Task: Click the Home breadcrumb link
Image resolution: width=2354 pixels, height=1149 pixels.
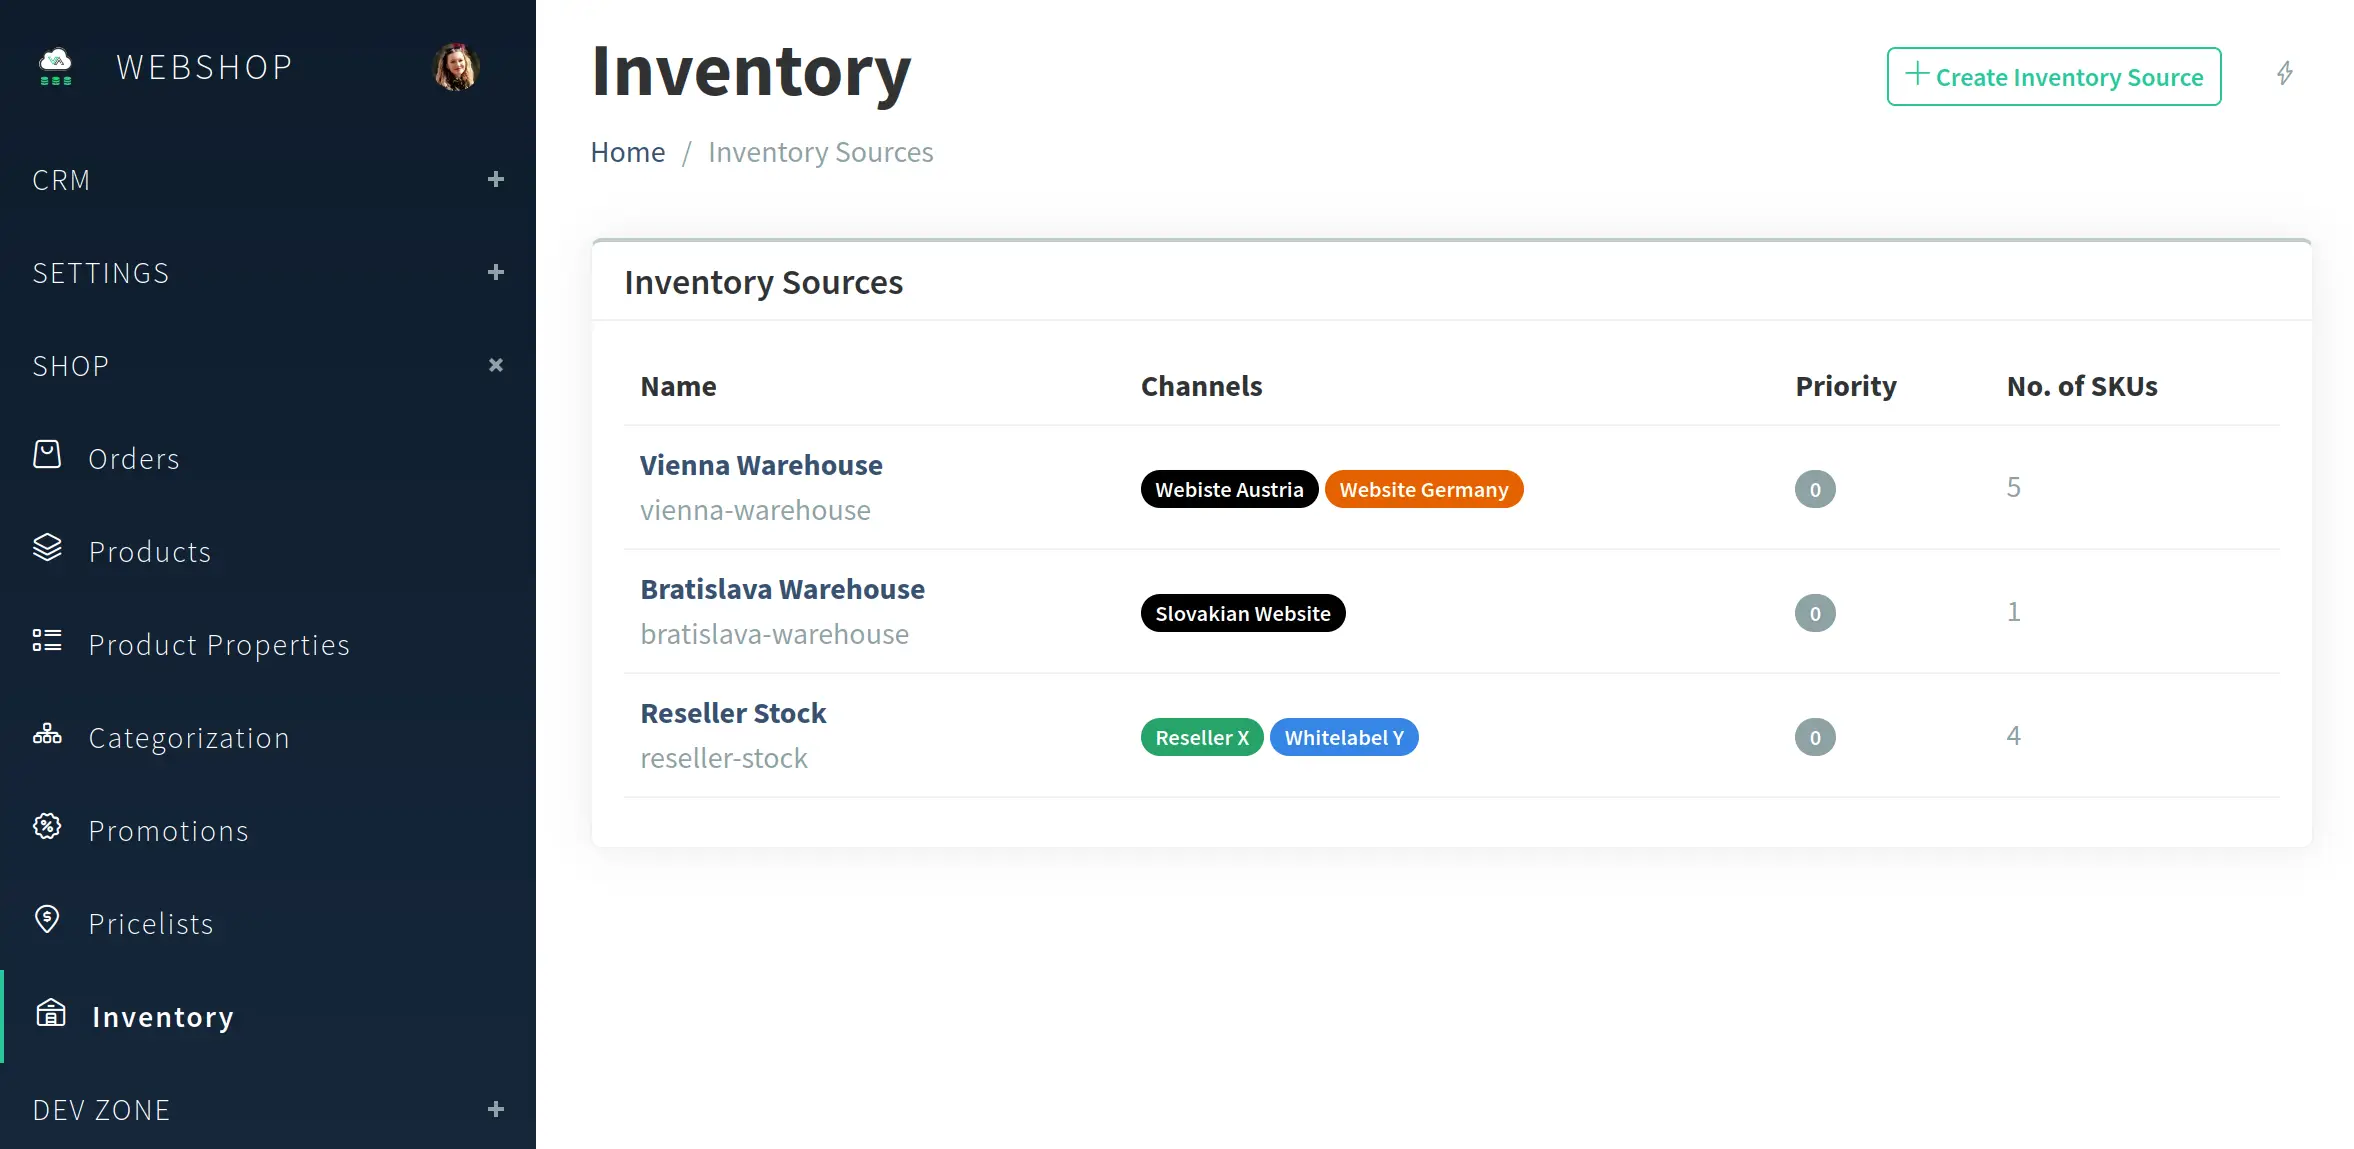Action: tap(628, 152)
